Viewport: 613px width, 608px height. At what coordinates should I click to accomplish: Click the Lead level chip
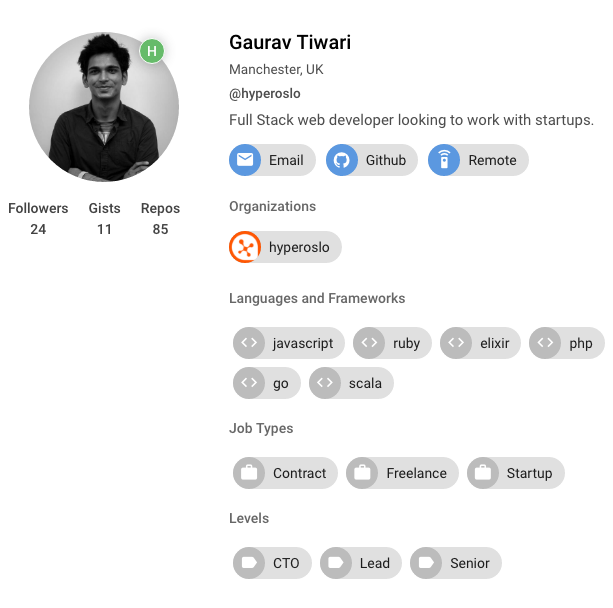coord(361,563)
